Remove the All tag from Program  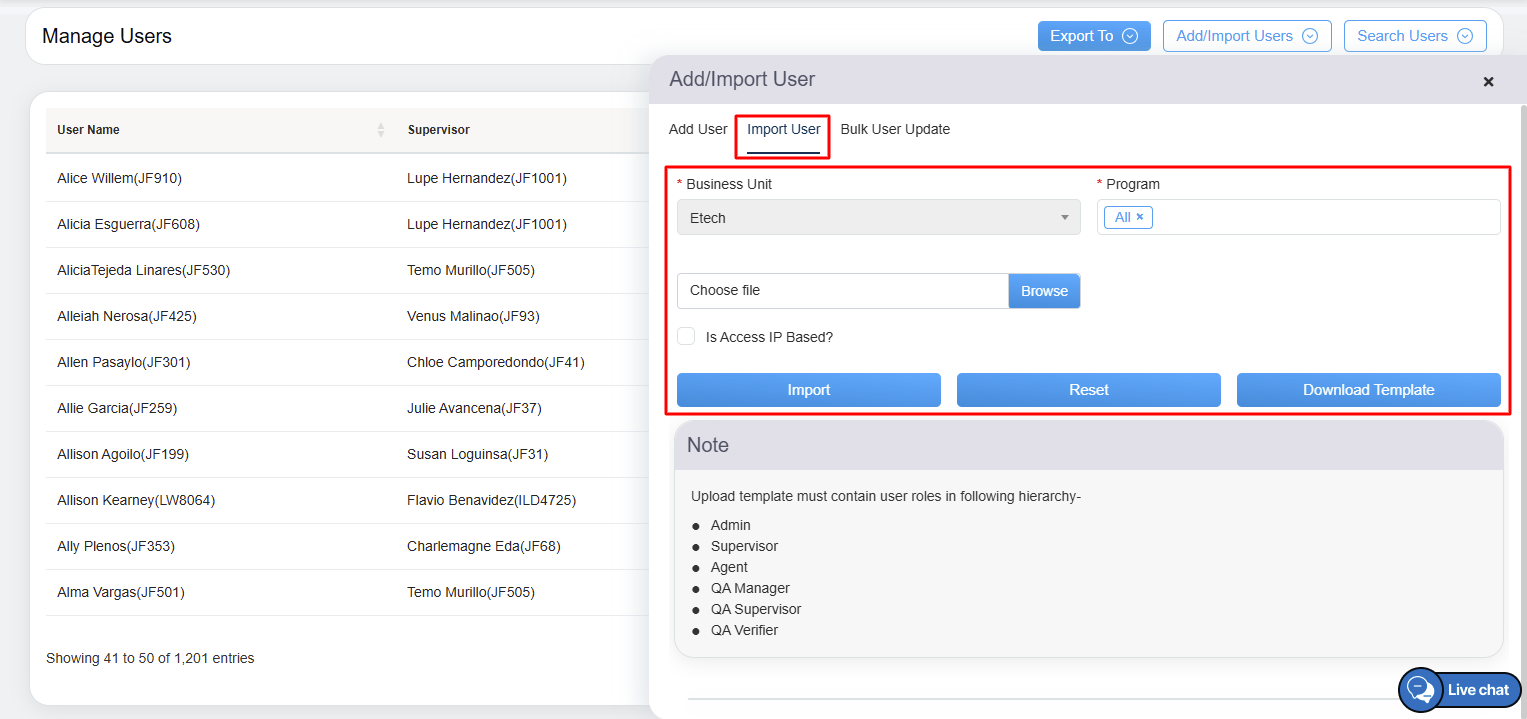(1140, 217)
